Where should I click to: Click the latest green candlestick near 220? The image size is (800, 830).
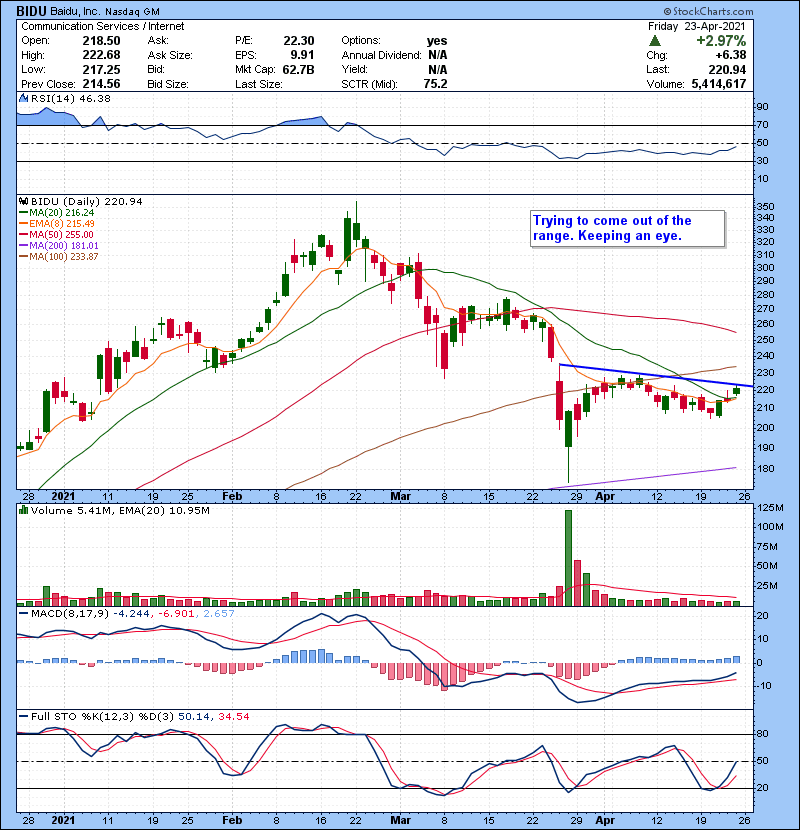(x=736, y=391)
